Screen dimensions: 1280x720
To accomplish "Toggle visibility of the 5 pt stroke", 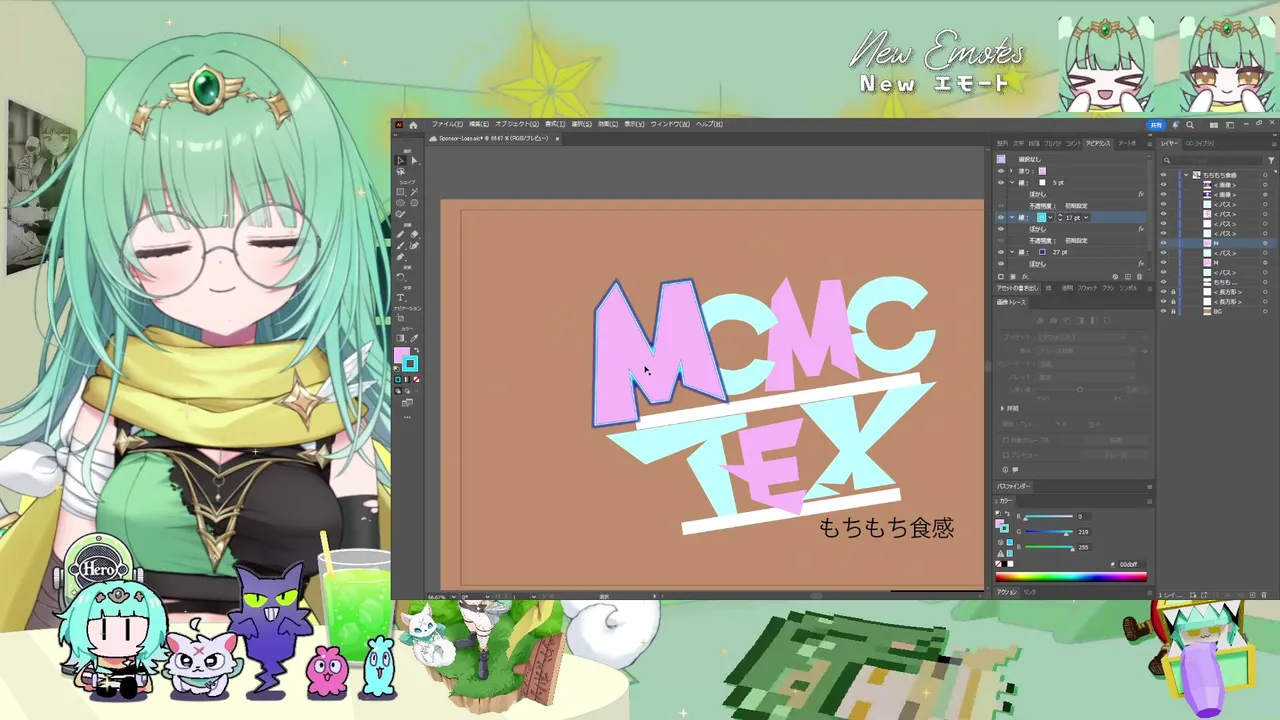I will pos(1001,183).
